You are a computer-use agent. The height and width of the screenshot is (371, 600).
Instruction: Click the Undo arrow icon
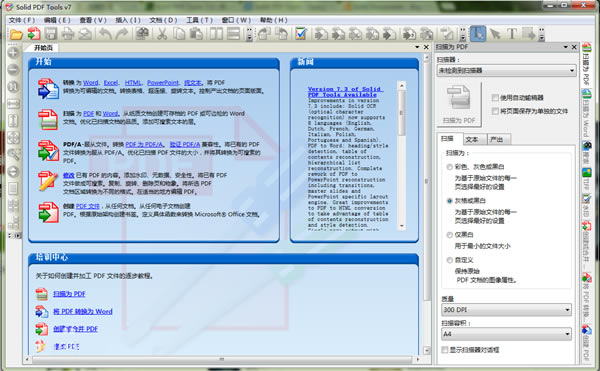(x=105, y=34)
